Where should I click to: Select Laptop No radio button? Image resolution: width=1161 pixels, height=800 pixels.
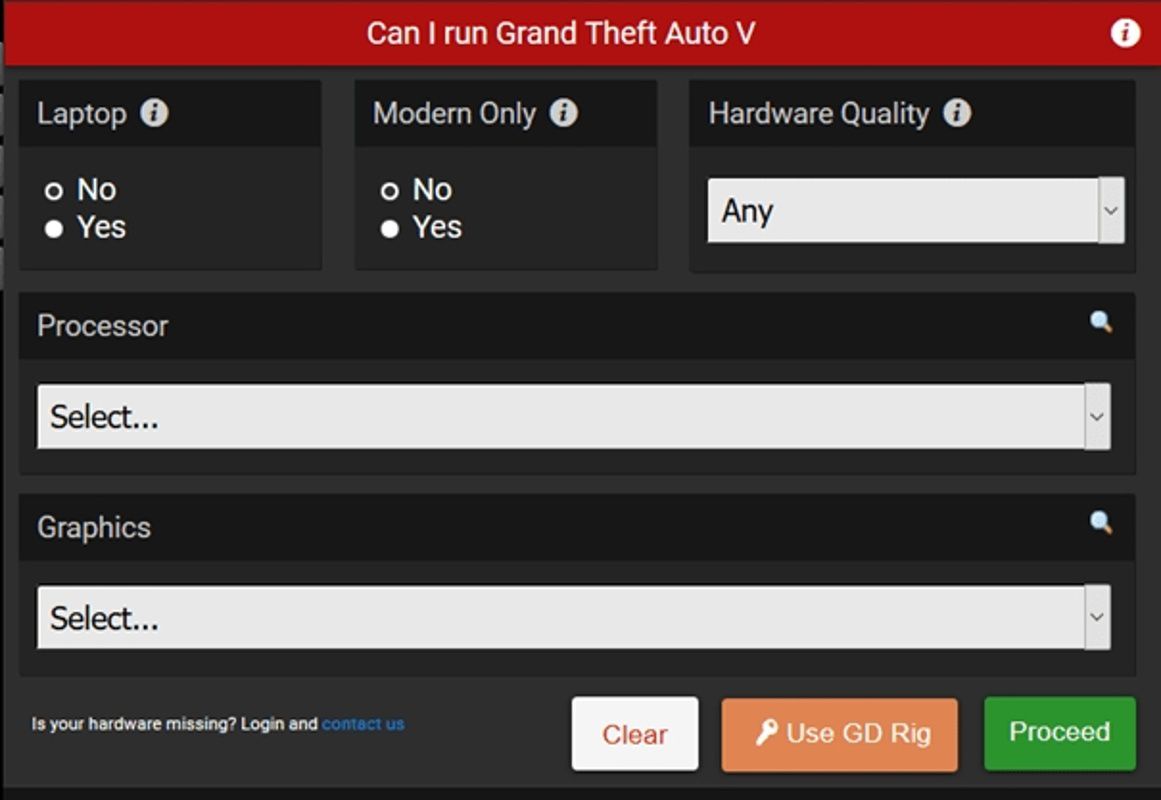[x=53, y=191]
